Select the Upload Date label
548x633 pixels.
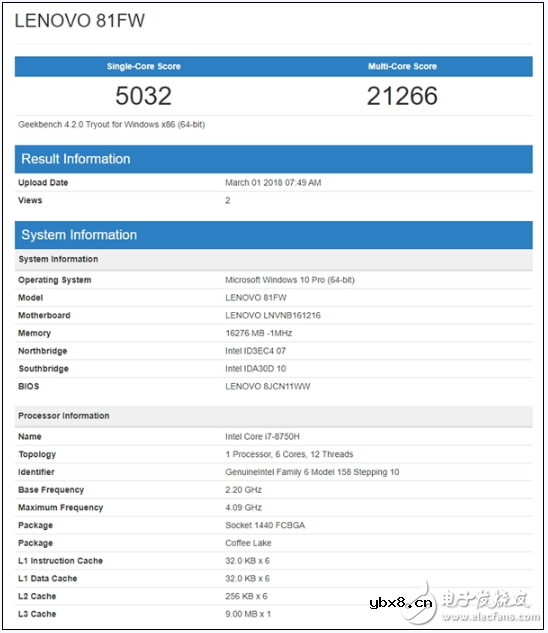click(x=43, y=182)
